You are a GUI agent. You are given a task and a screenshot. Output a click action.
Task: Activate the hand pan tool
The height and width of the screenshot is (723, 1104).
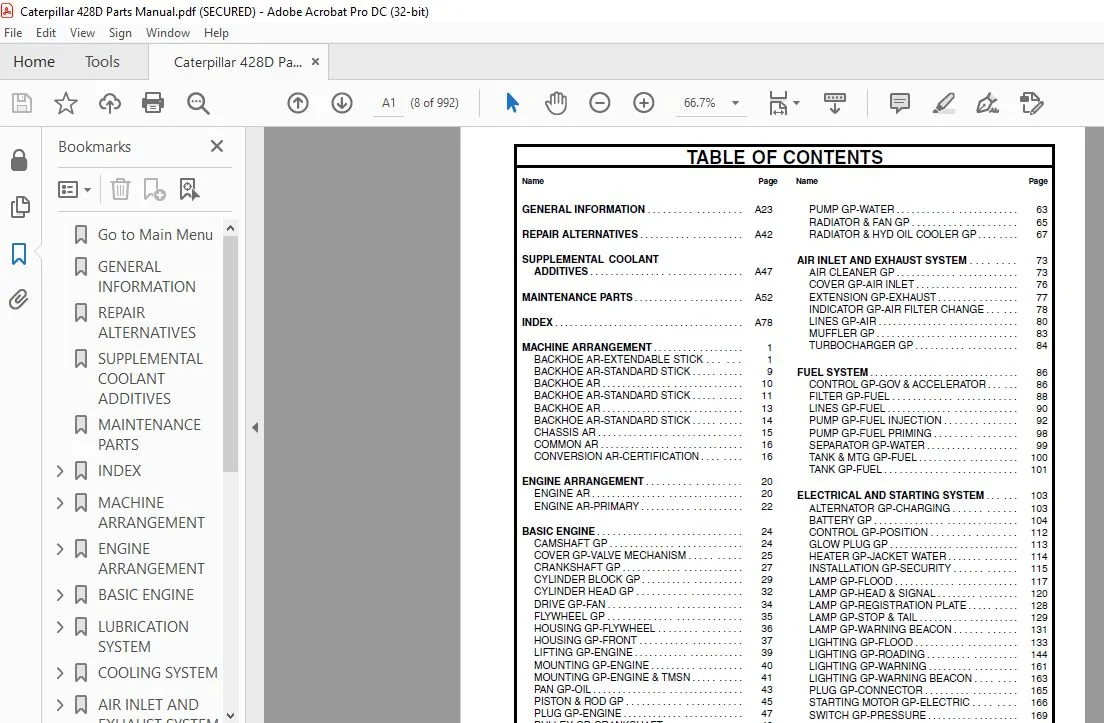[x=556, y=103]
